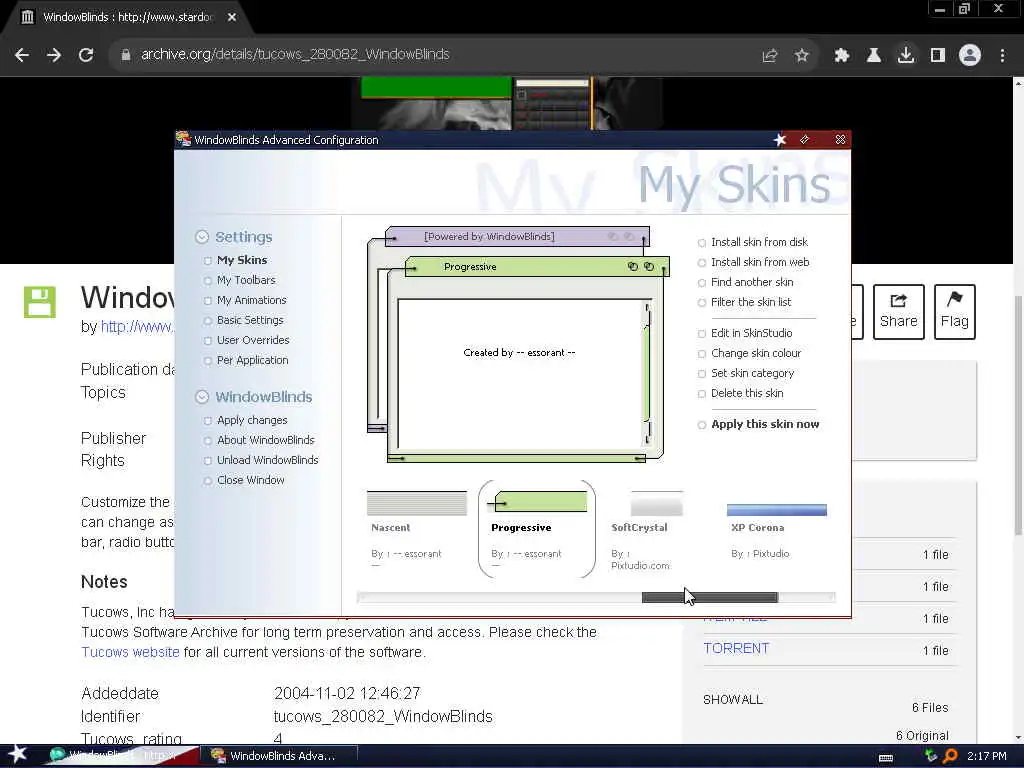Open the browser profile avatar
This screenshot has width=1024, height=768.
click(970, 55)
